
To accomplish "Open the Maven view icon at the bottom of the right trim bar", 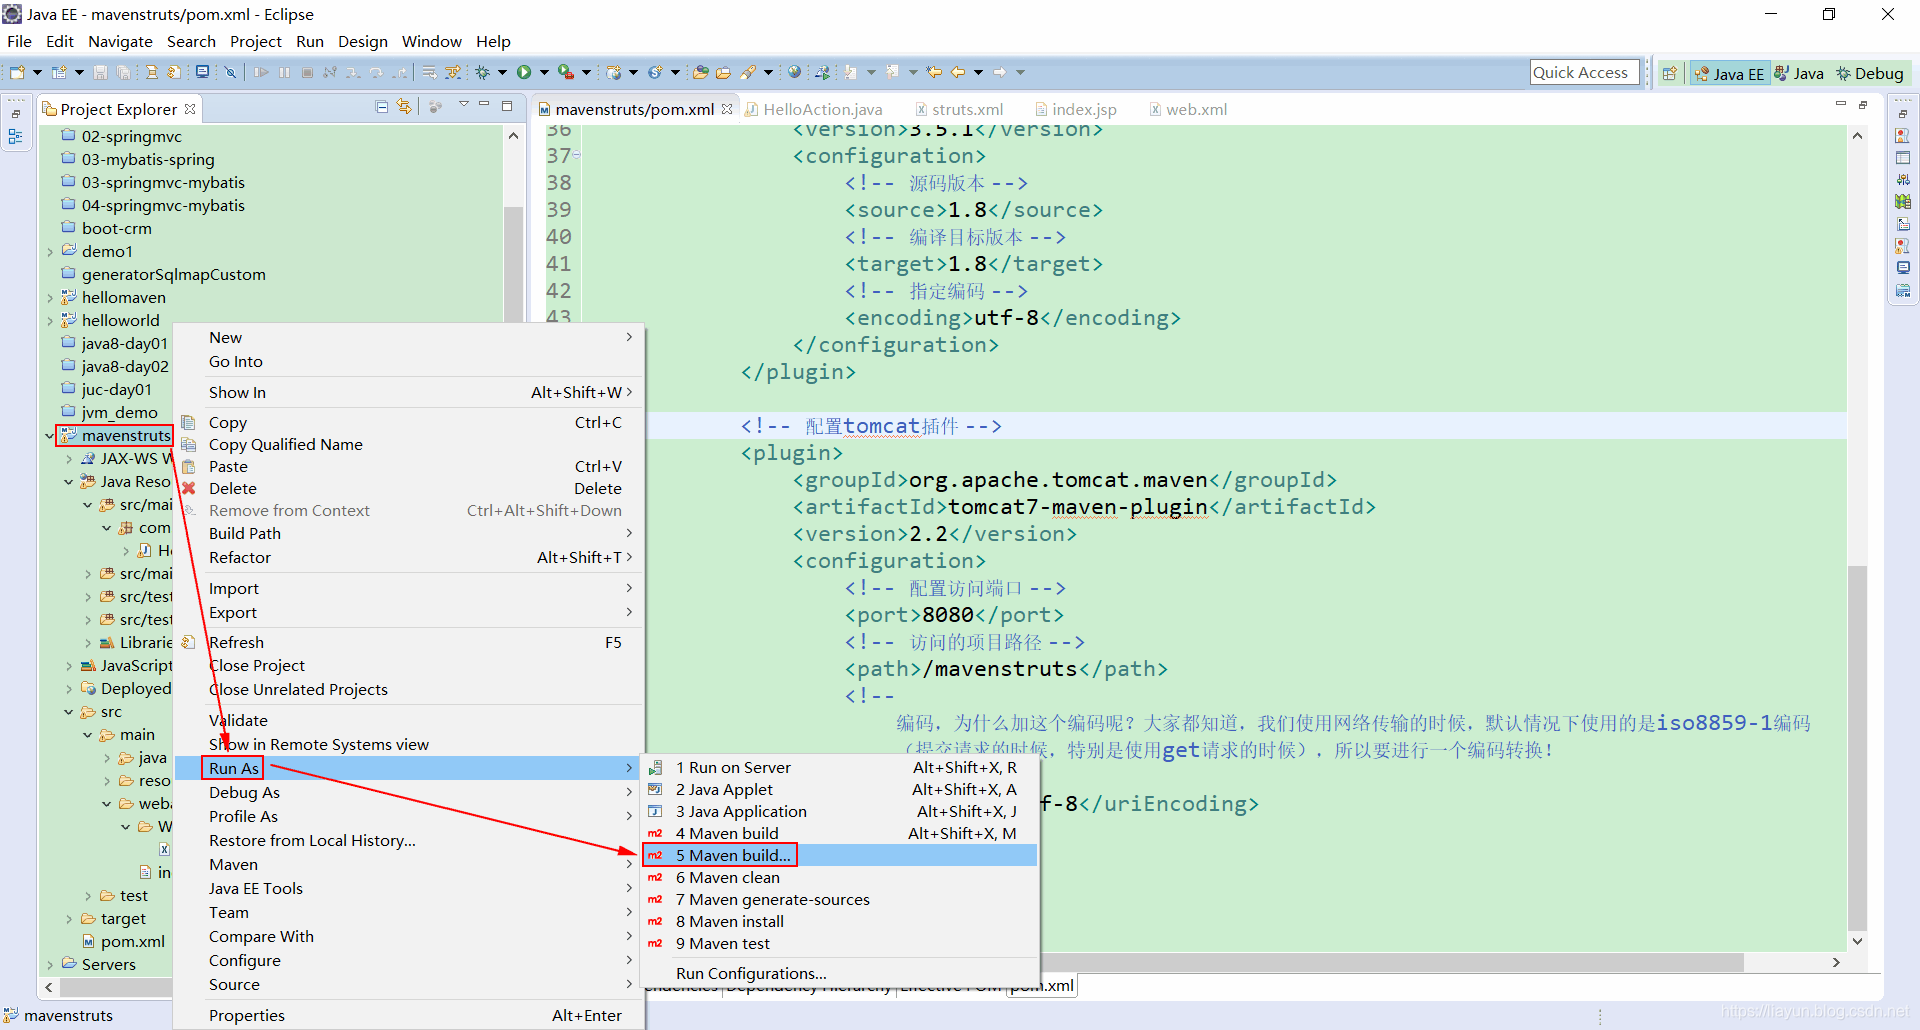I will (1903, 290).
